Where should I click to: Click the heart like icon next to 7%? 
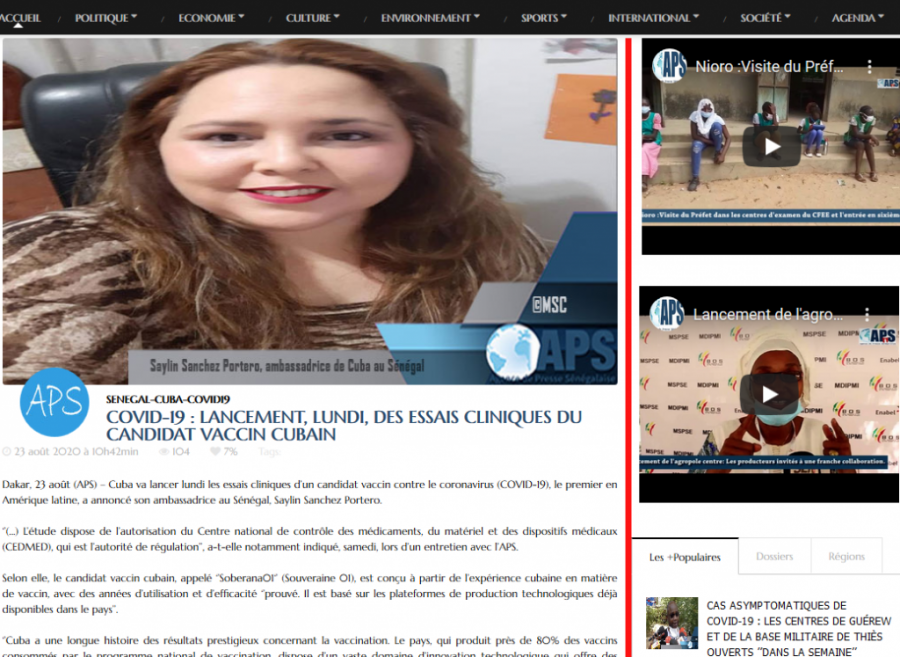click(215, 452)
